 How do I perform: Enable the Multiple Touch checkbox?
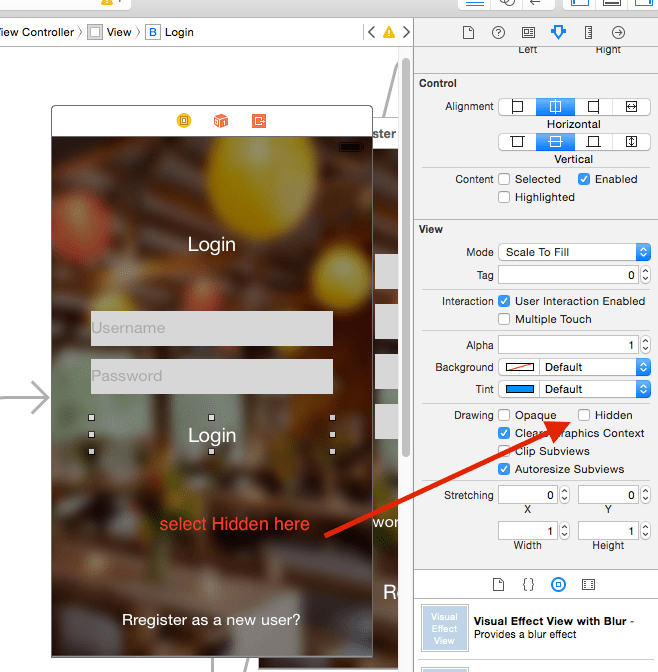click(504, 319)
